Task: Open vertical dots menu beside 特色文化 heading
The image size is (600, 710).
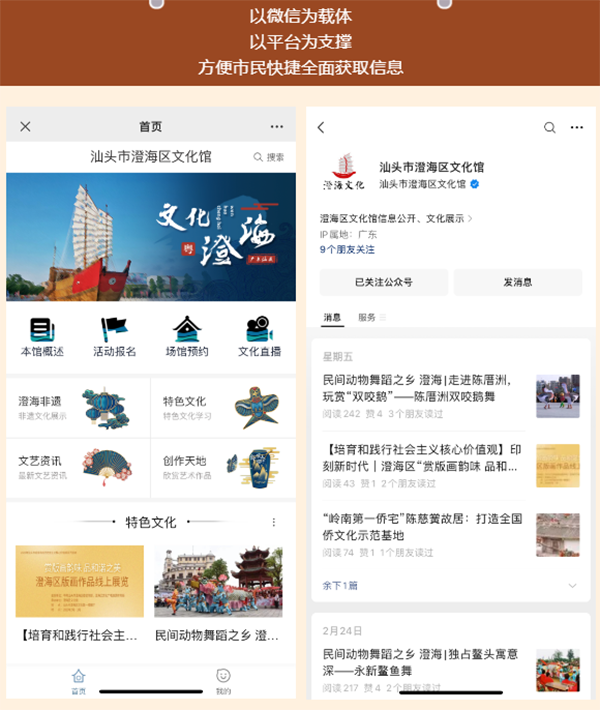Action: point(274,523)
